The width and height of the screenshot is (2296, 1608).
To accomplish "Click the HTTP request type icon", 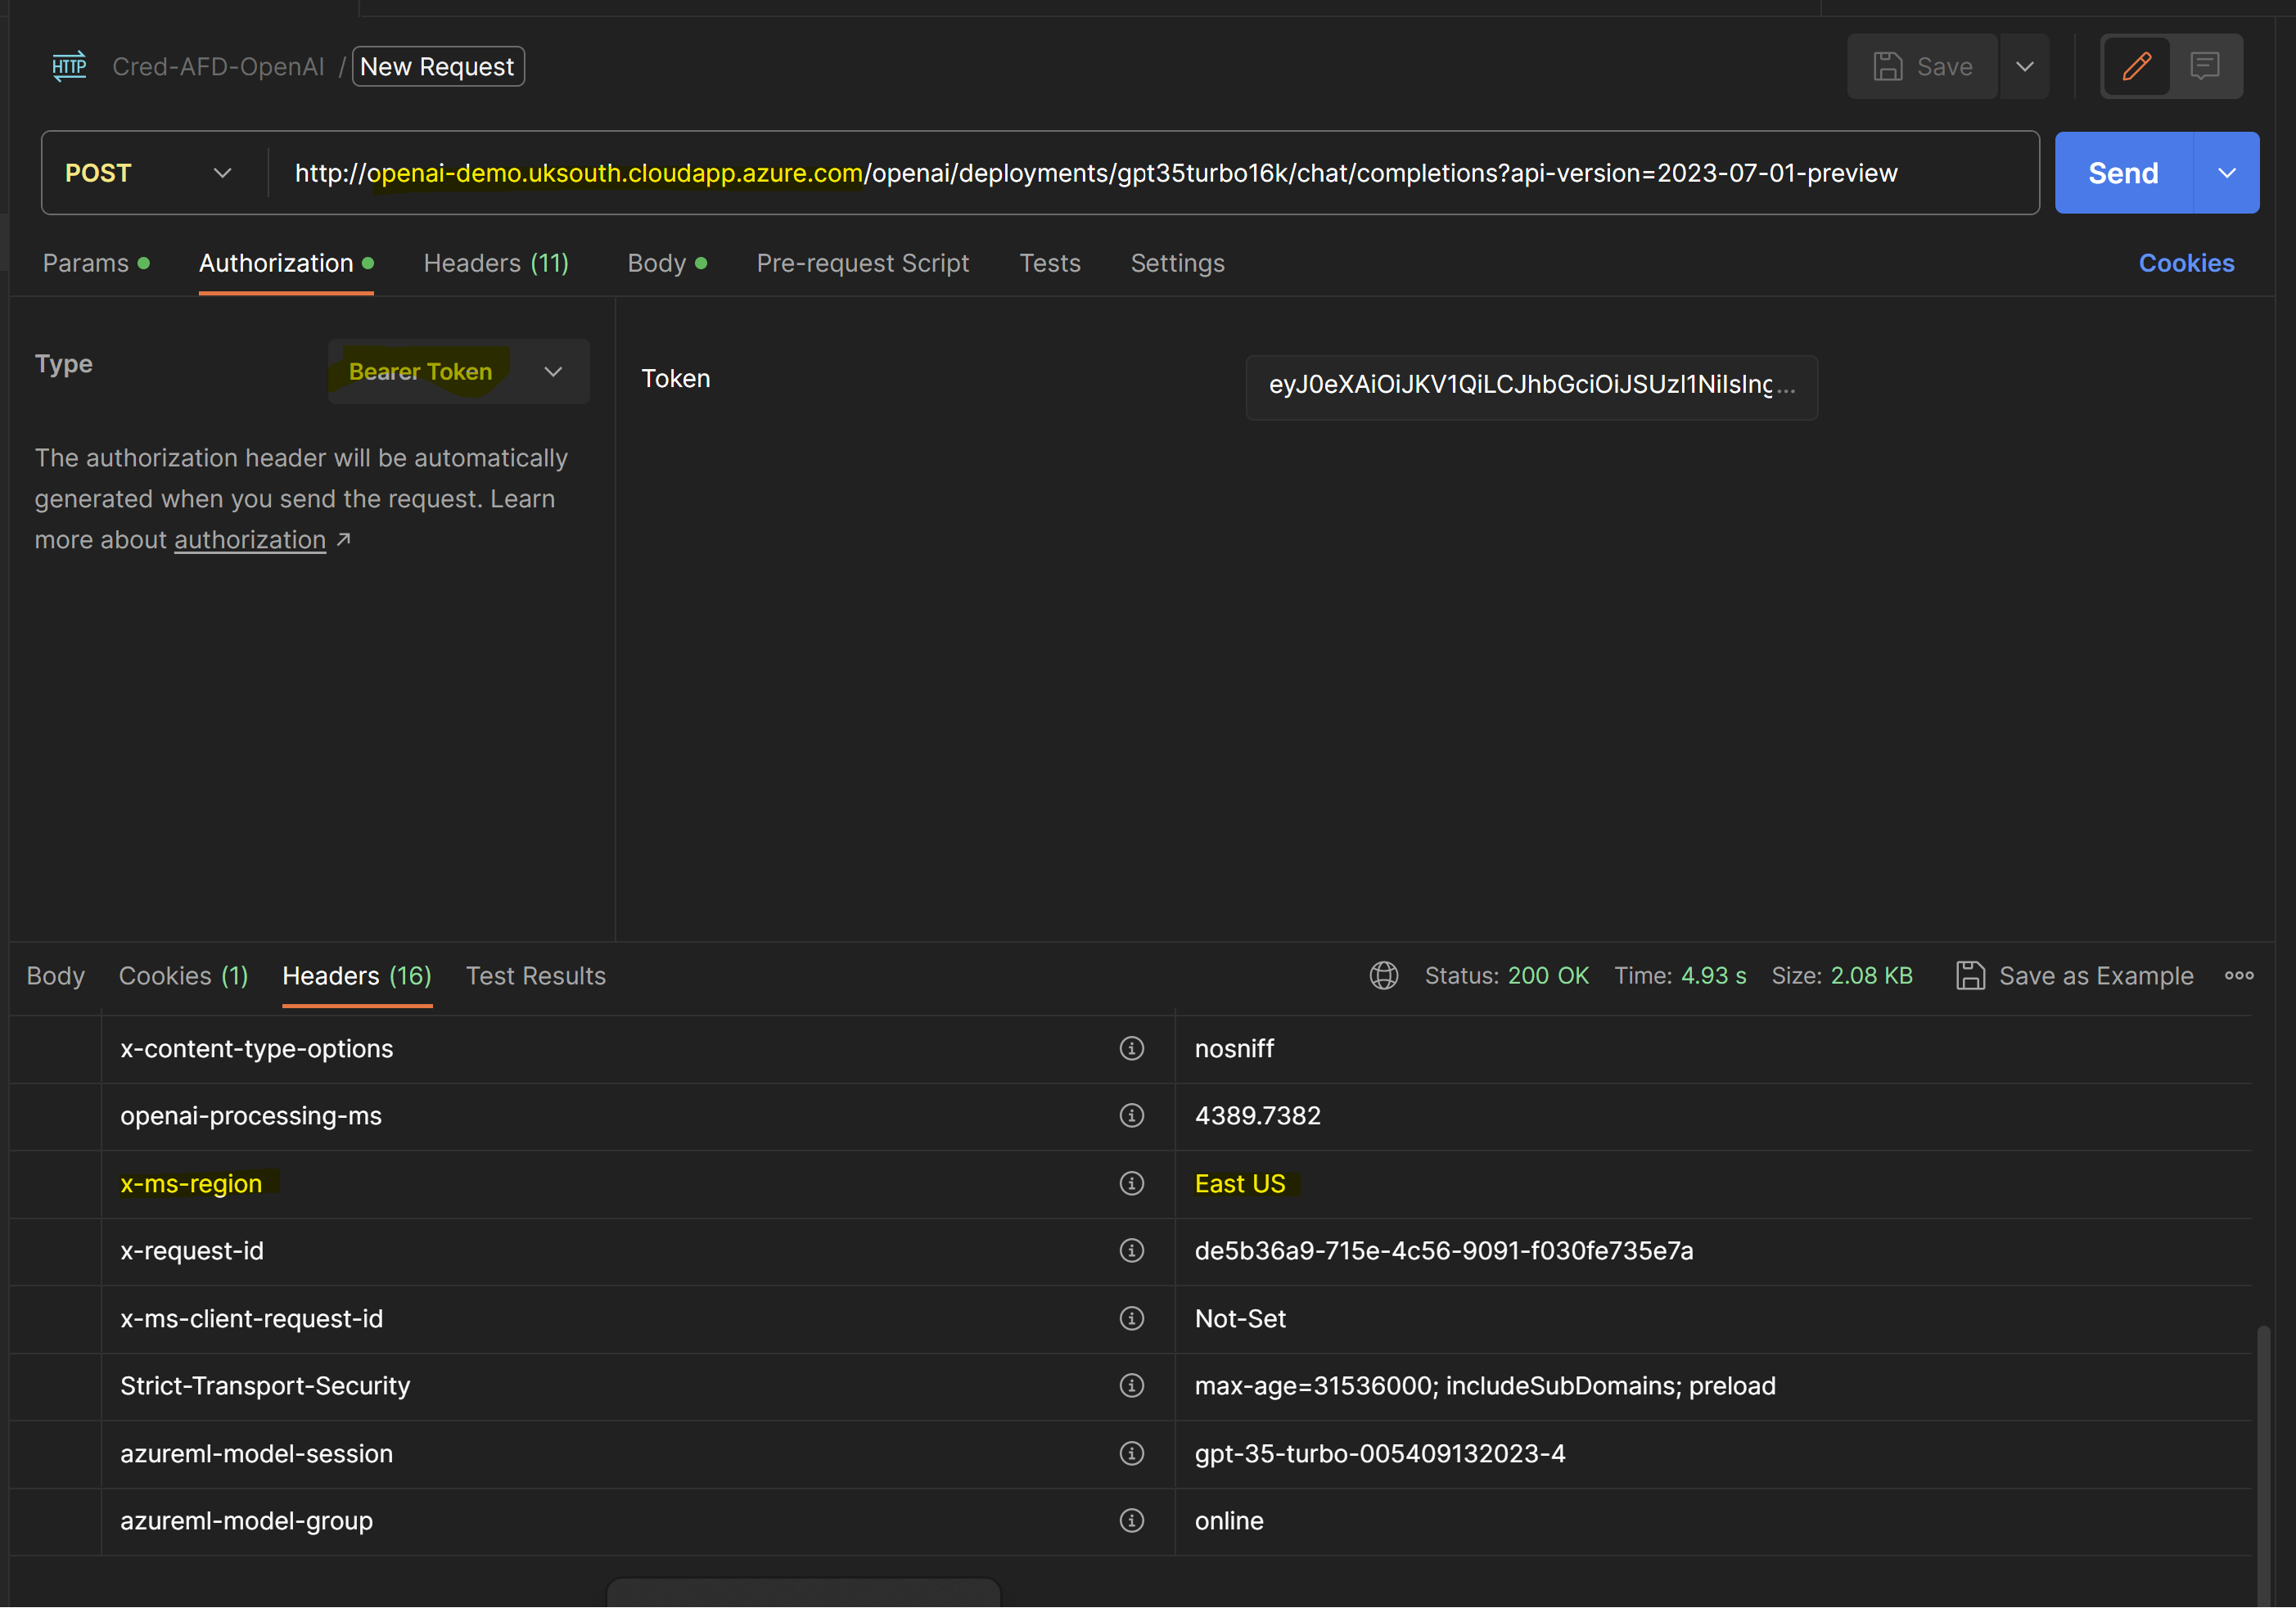I will [69, 67].
